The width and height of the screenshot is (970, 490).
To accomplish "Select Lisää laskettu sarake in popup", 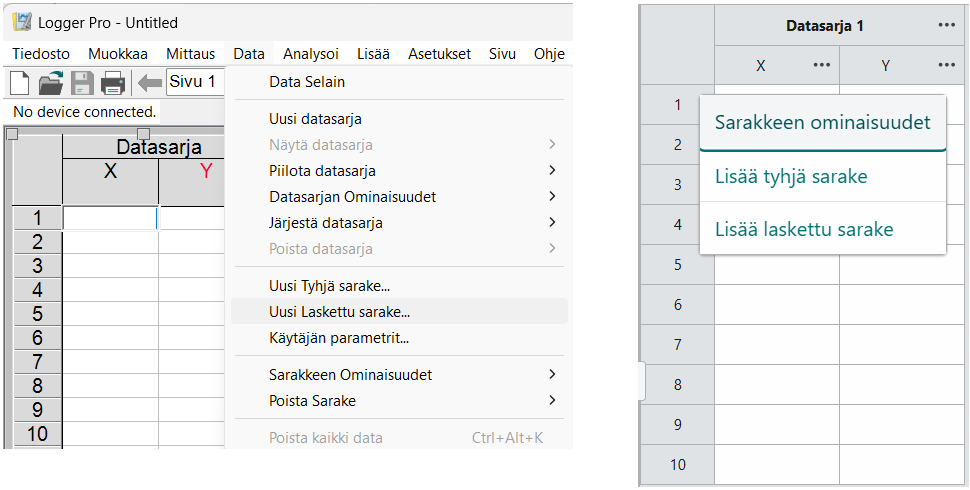I will tap(823, 229).
